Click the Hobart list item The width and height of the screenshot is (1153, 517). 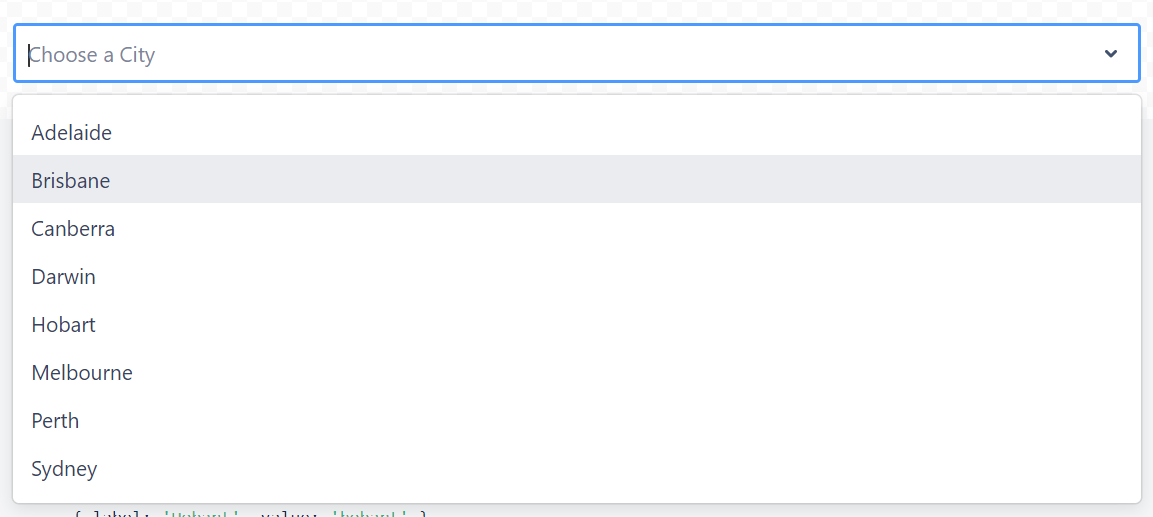tap(64, 325)
